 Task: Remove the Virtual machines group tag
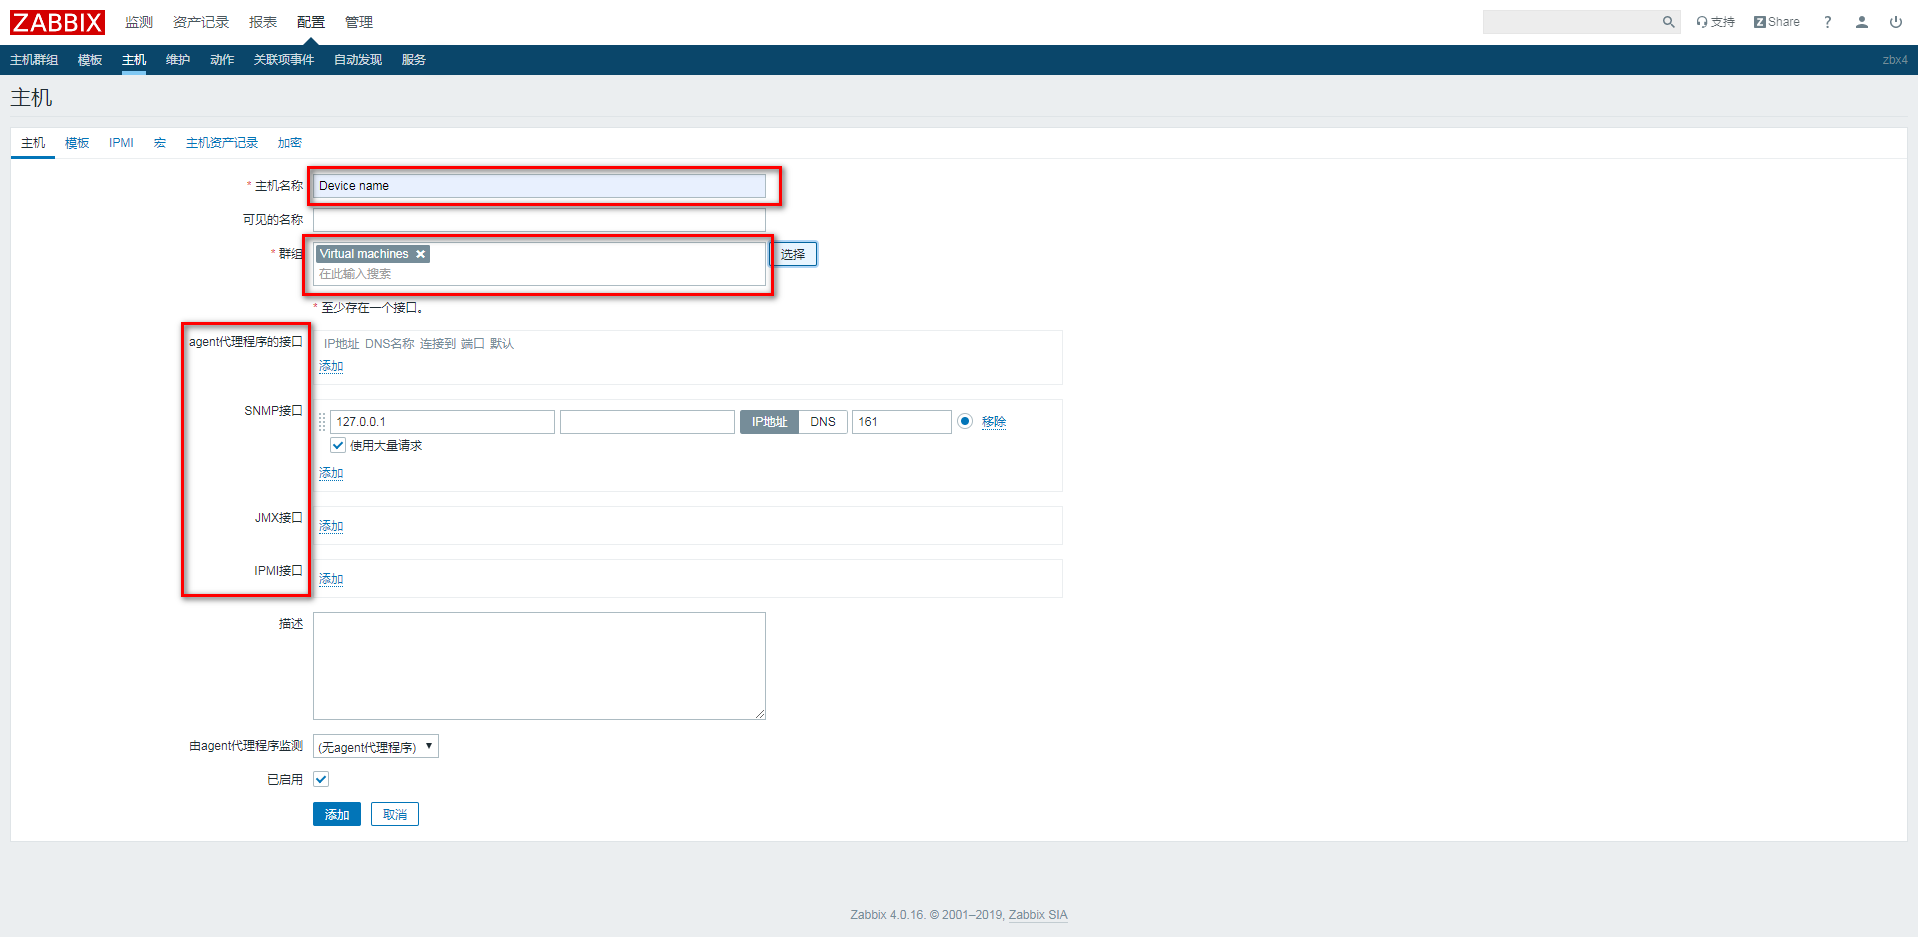(421, 254)
